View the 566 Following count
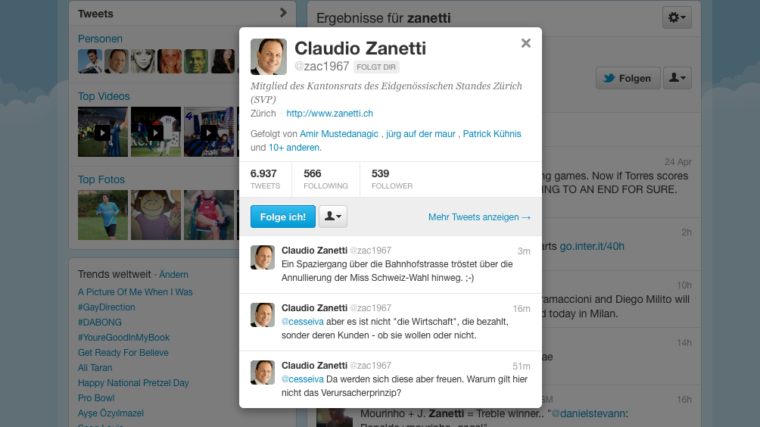Image resolution: width=760 pixels, height=427 pixels. pos(326,179)
